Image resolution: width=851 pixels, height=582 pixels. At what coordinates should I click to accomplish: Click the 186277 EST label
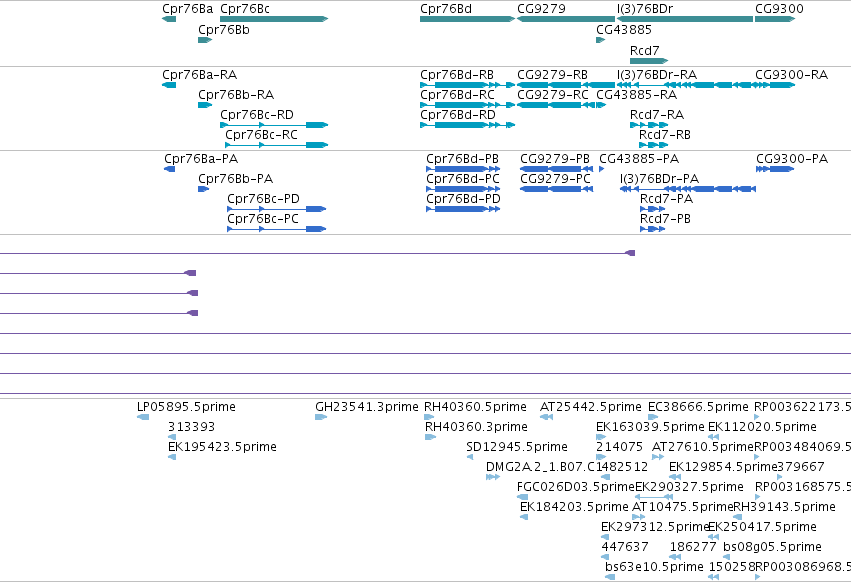coord(693,547)
